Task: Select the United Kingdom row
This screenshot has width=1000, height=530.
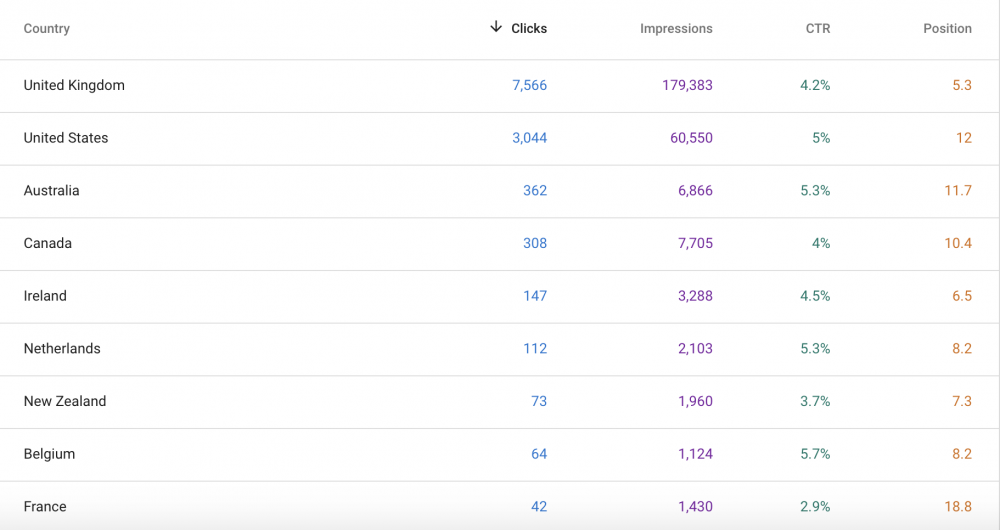Action: point(74,86)
